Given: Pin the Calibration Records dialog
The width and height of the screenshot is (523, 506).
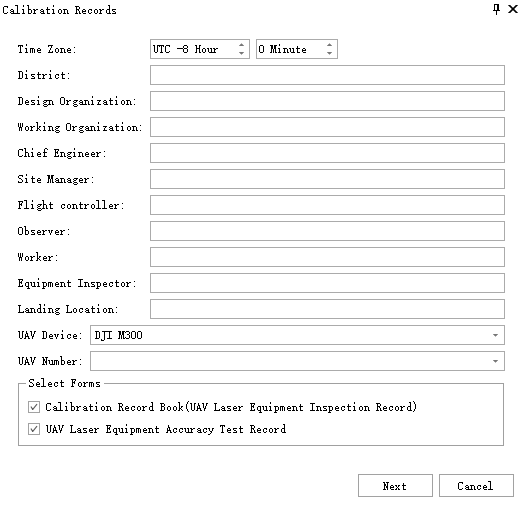Looking at the screenshot, I should [x=496, y=9].
